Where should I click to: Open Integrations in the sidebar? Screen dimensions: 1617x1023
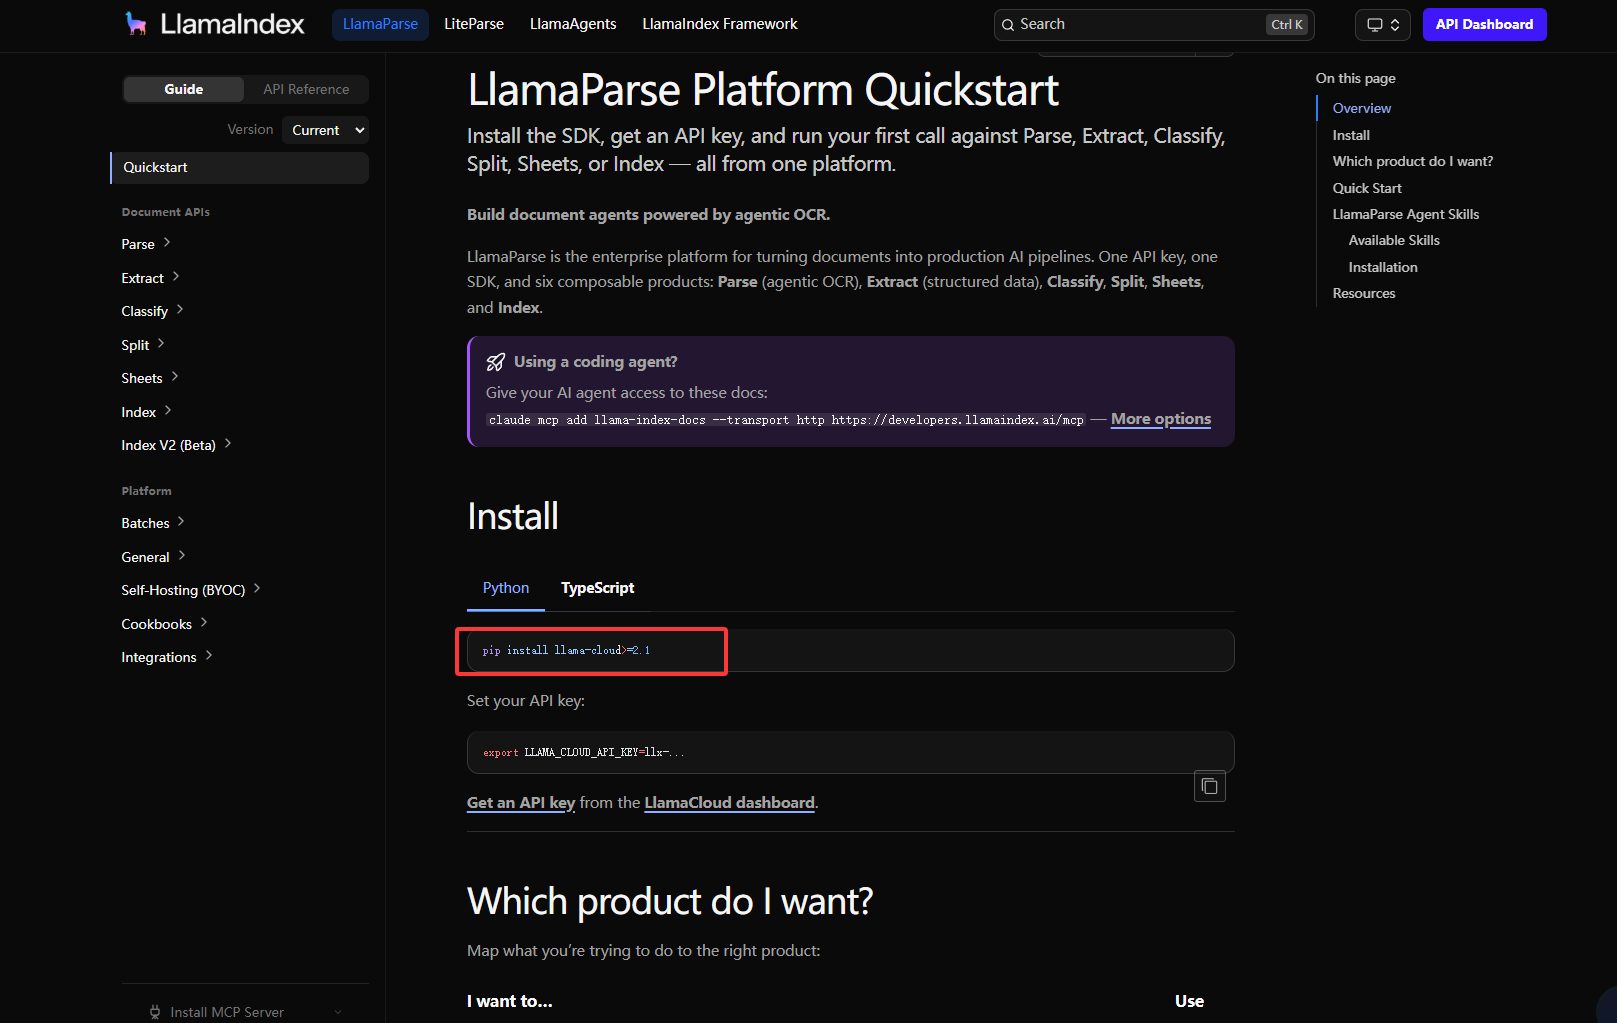coord(159,657)
